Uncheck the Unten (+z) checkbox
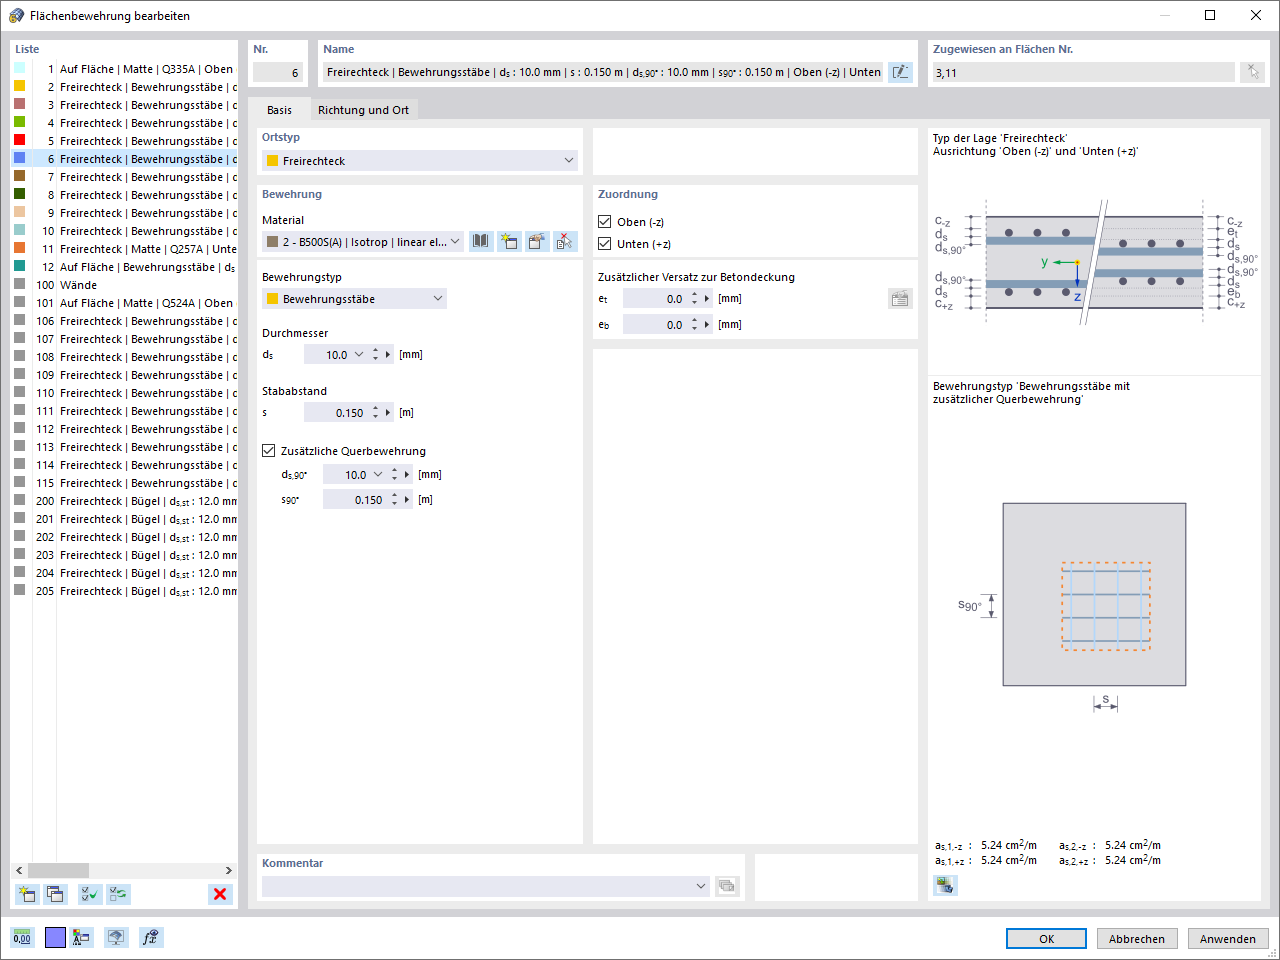Screen dimensions: 1280x960 point(605,244)
